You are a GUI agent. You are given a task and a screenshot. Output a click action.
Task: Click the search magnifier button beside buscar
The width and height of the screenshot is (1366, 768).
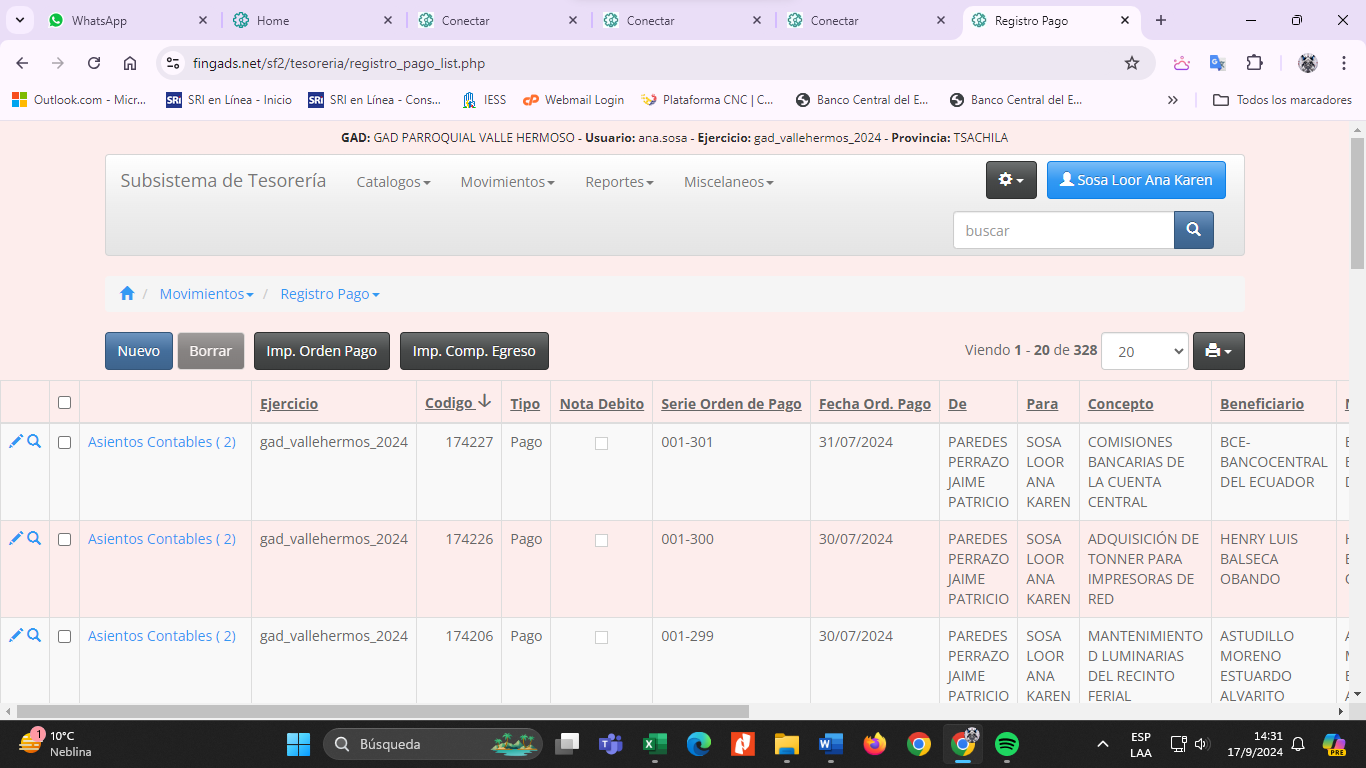1193,230
